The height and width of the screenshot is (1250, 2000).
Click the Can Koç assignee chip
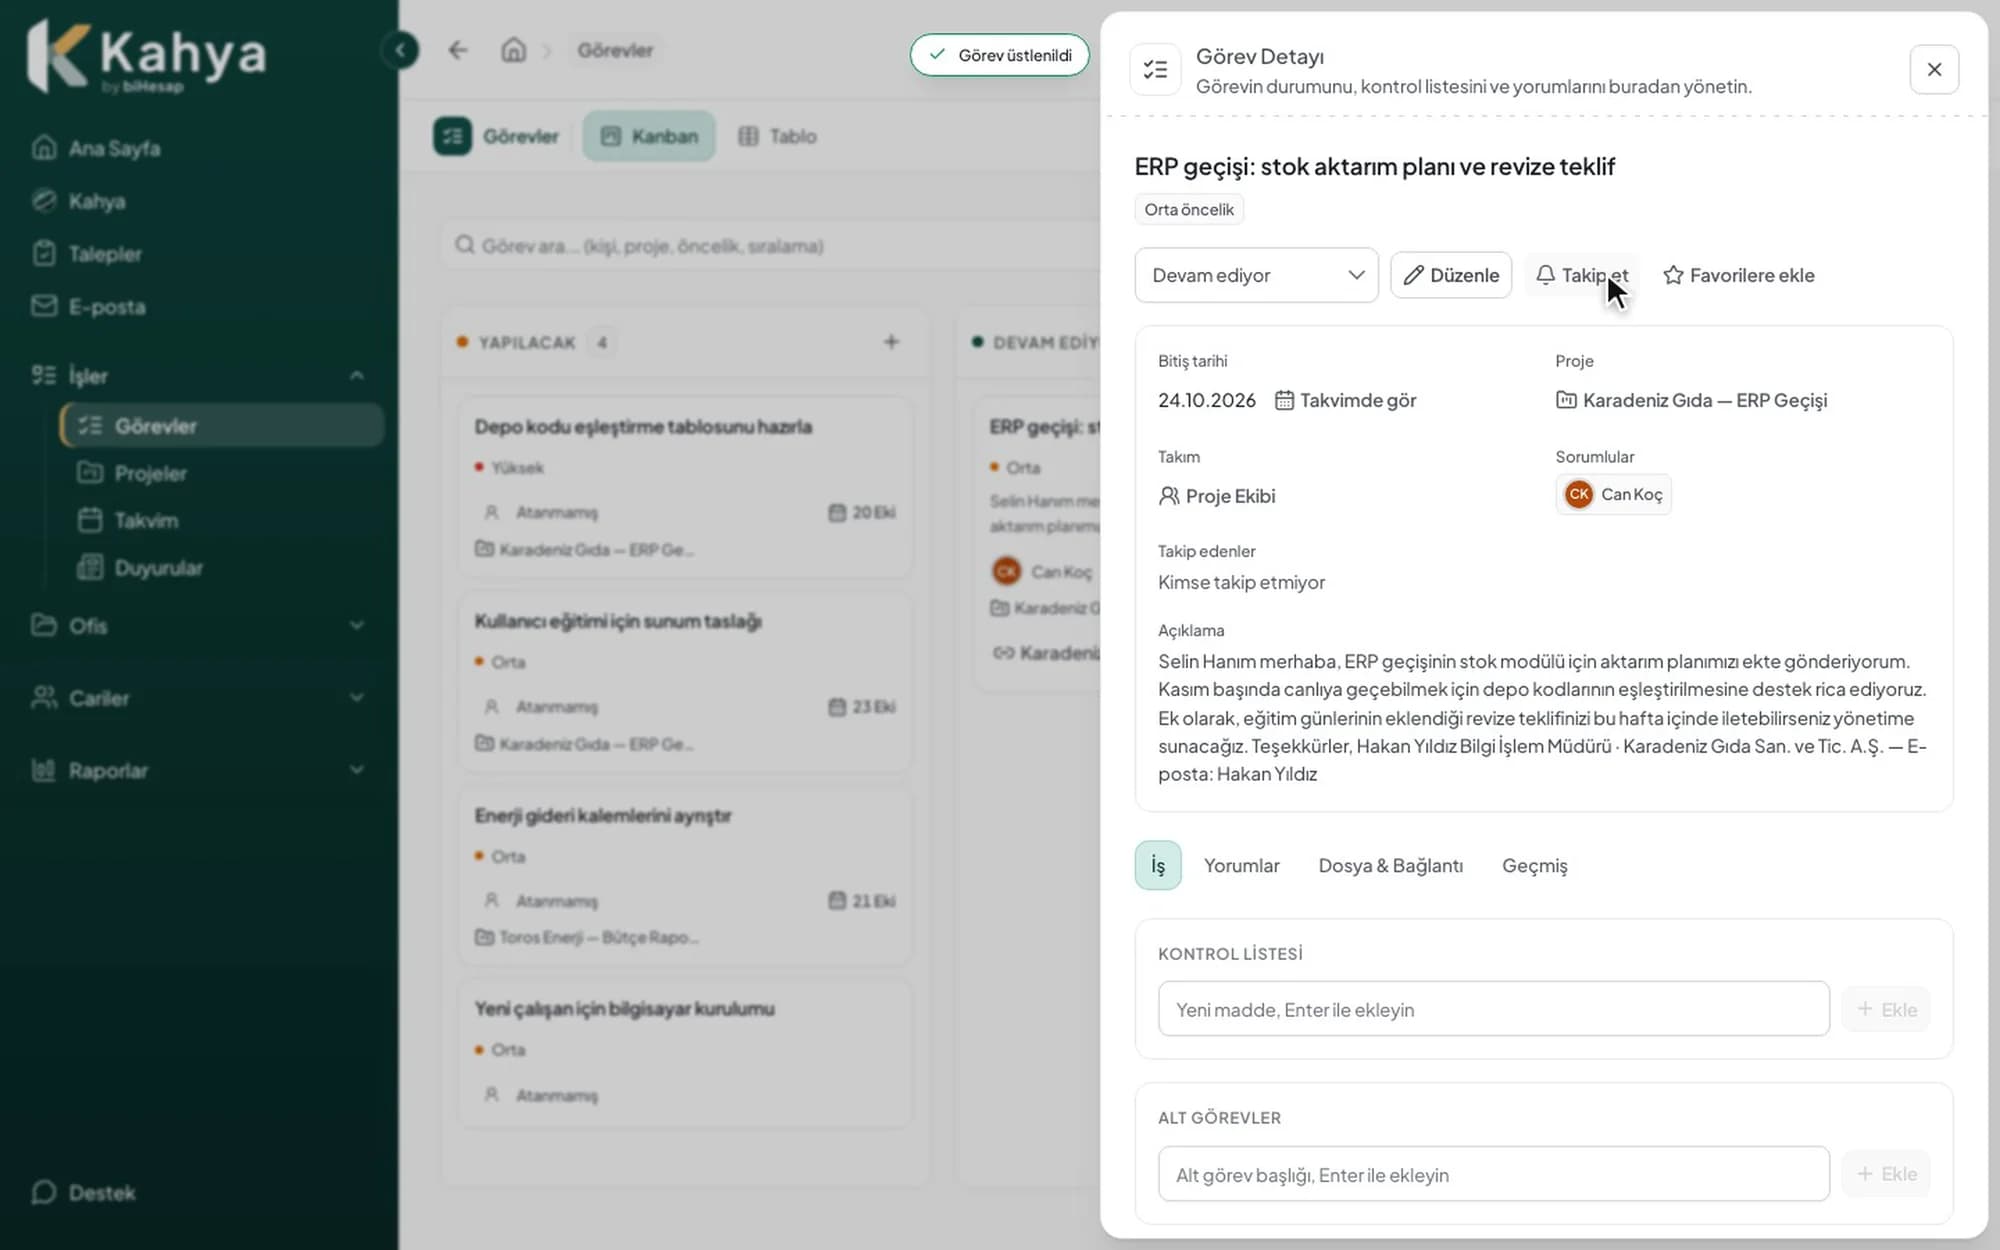point(1613,494)
